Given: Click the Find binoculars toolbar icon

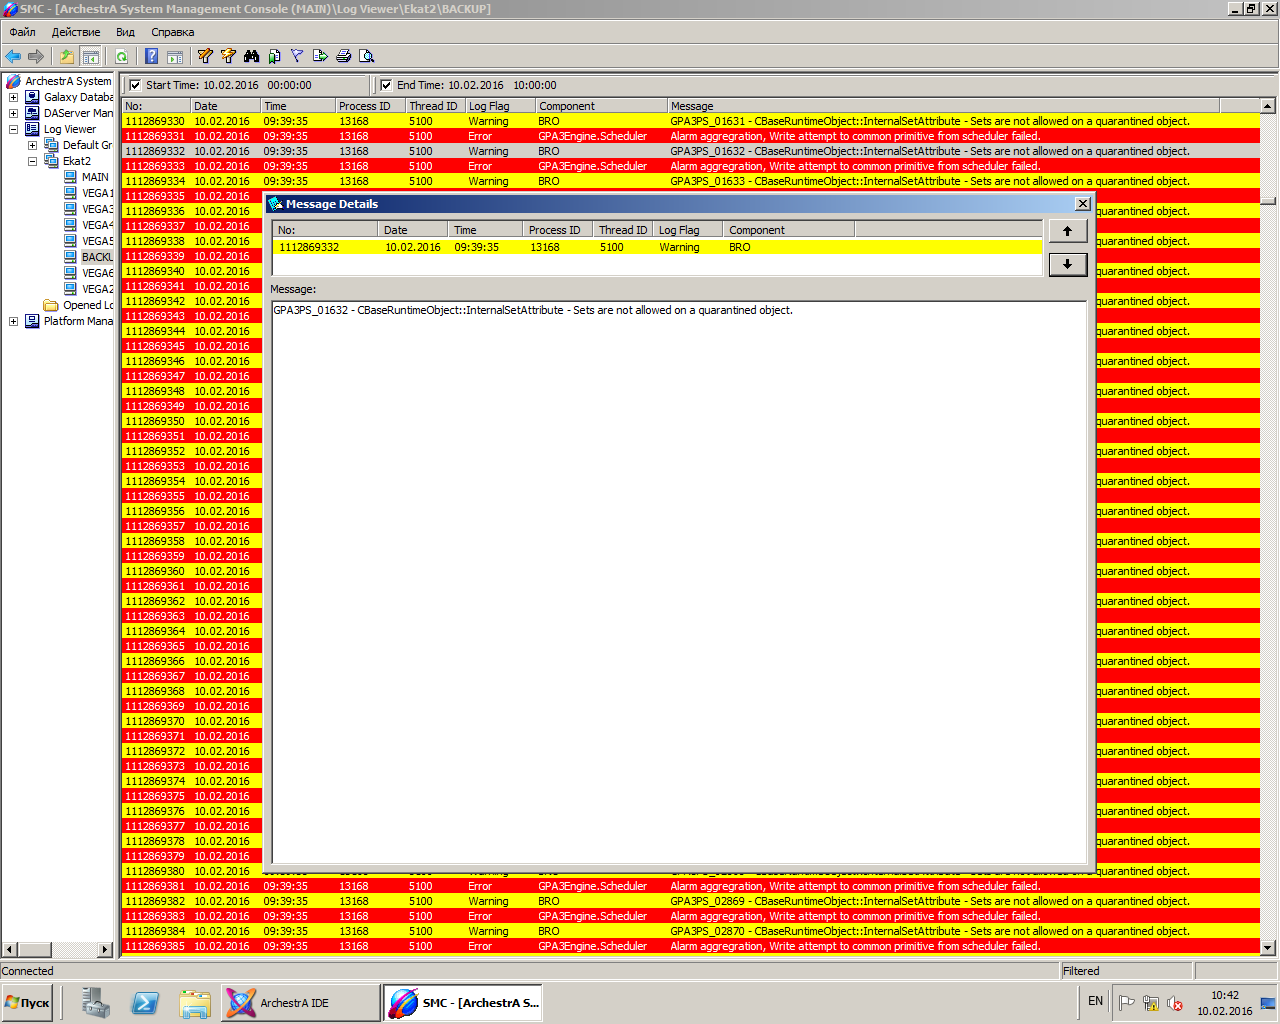Looking at the screenshot, I should 251,56.
